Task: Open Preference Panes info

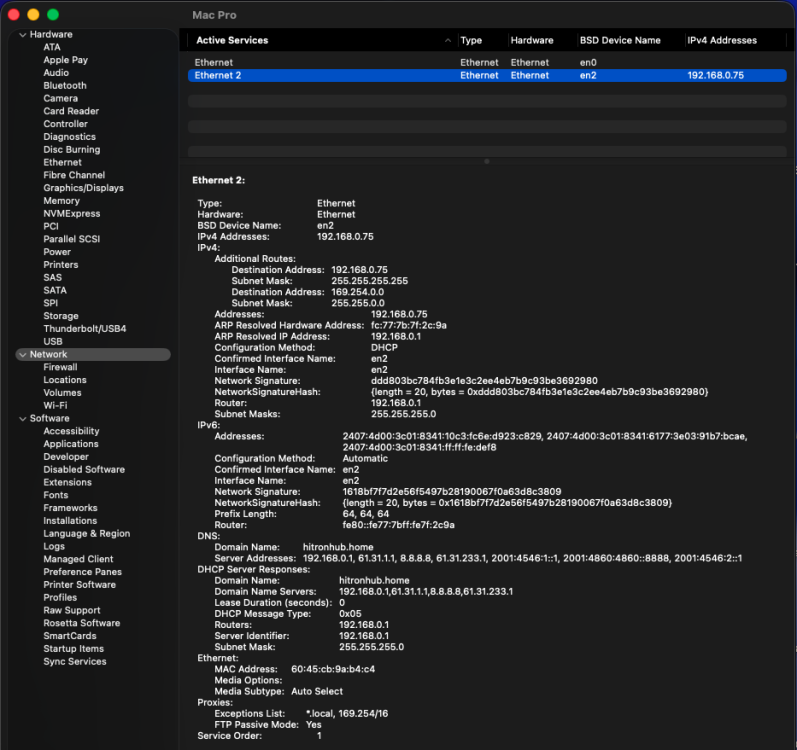Action: point(82,572)
